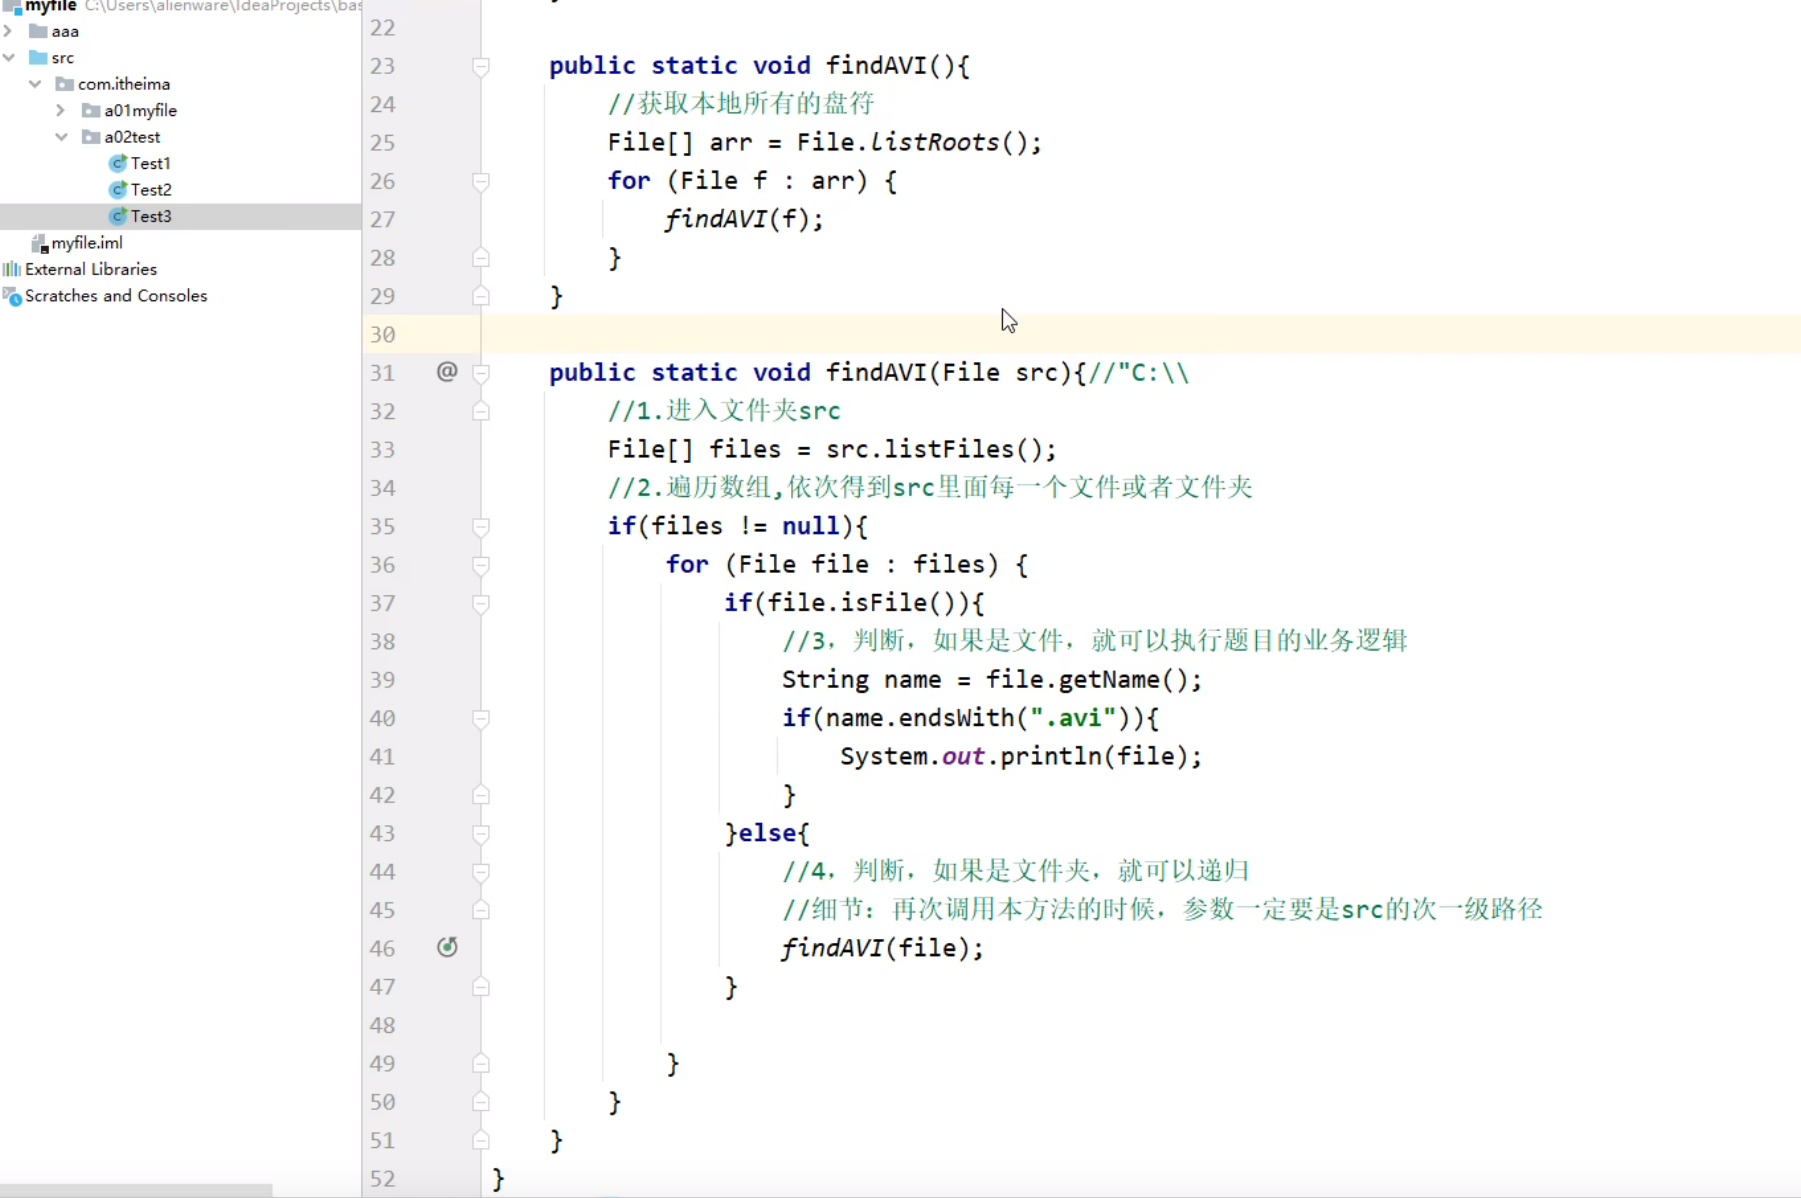Collapse the a02test package chevron
Screen dimensions: 1801x1198
pyautogui.click(x=61, y=137)
